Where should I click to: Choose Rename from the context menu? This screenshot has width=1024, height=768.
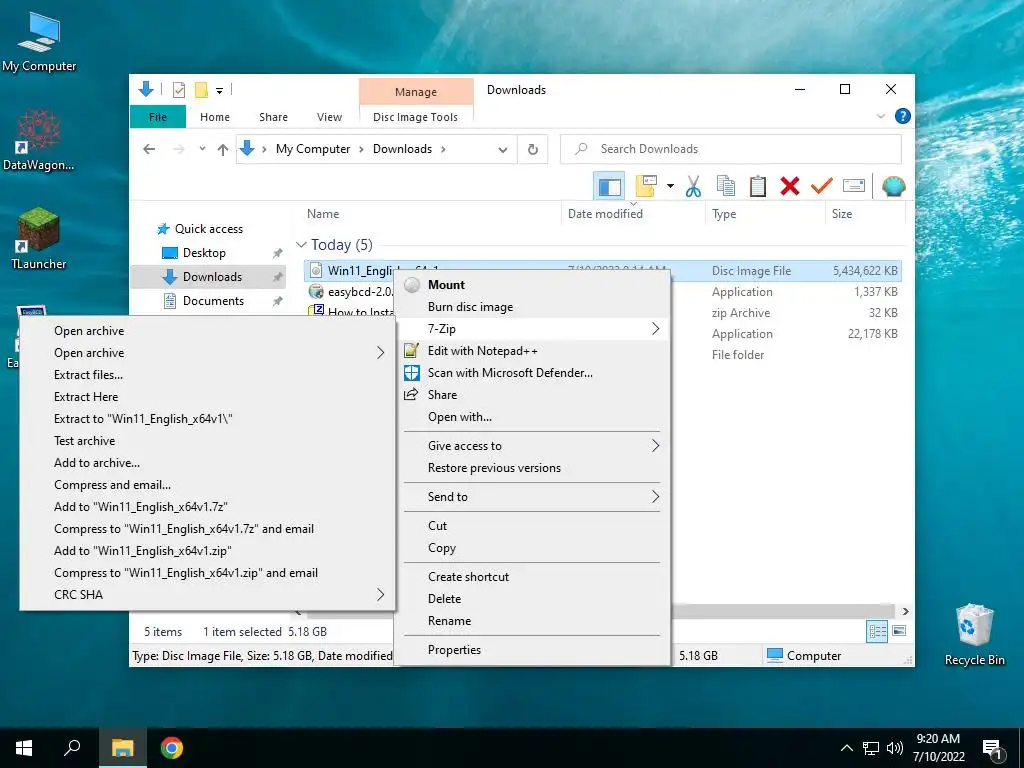coord(532,621)
